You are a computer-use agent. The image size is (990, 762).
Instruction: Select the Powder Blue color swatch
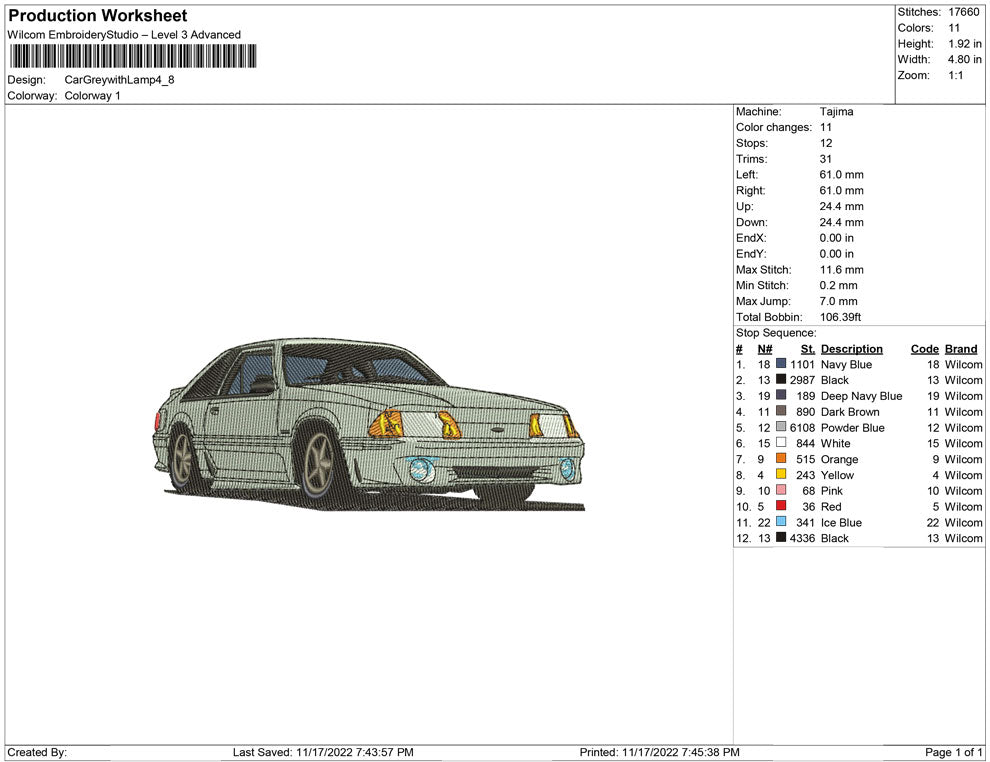click(x=781, y=428)
